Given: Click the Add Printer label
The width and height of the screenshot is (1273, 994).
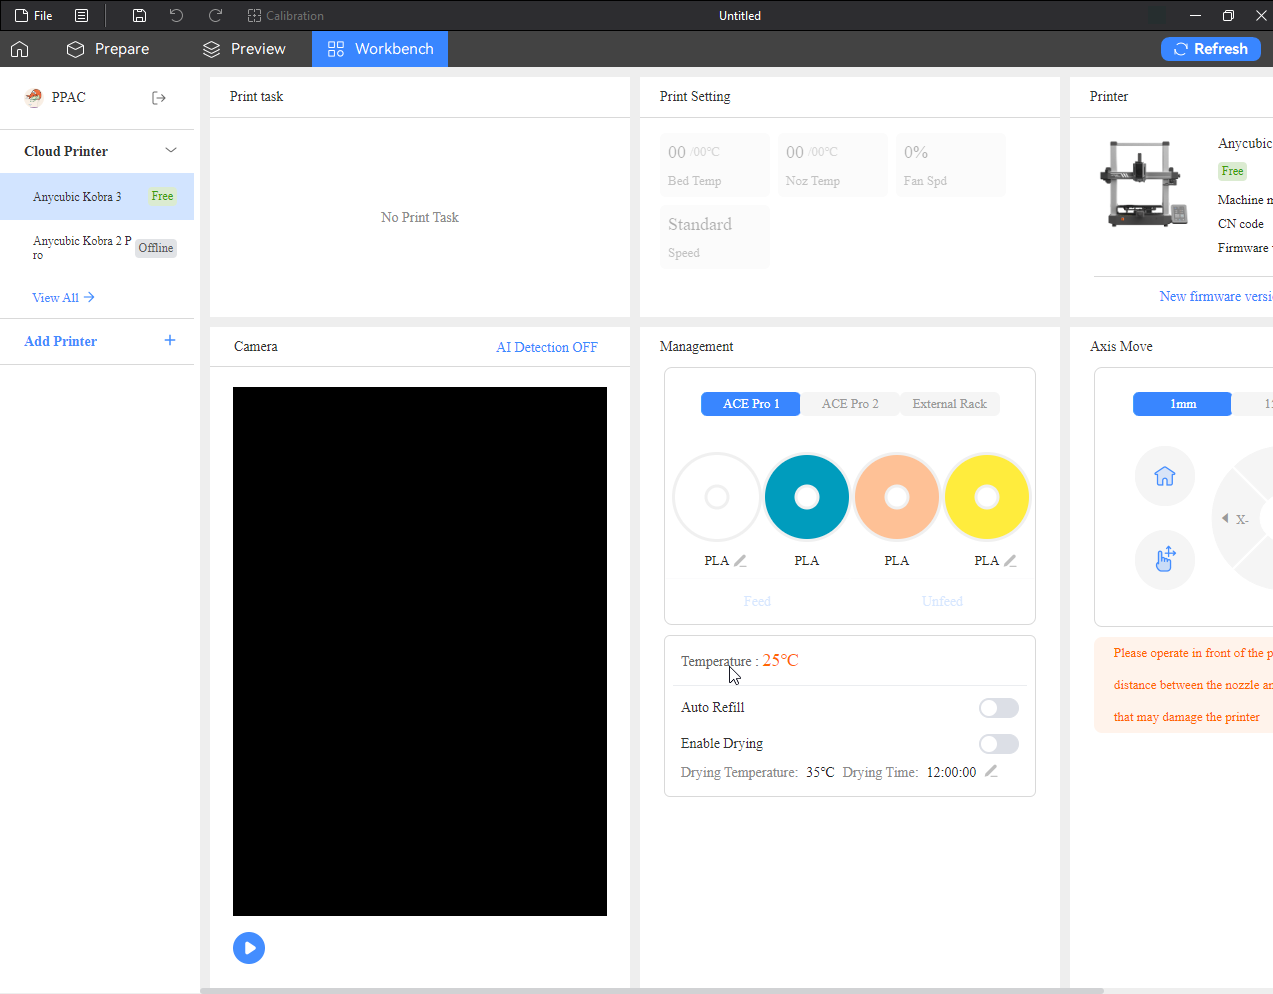Looking at the screenshot, I should coord(60,341).
